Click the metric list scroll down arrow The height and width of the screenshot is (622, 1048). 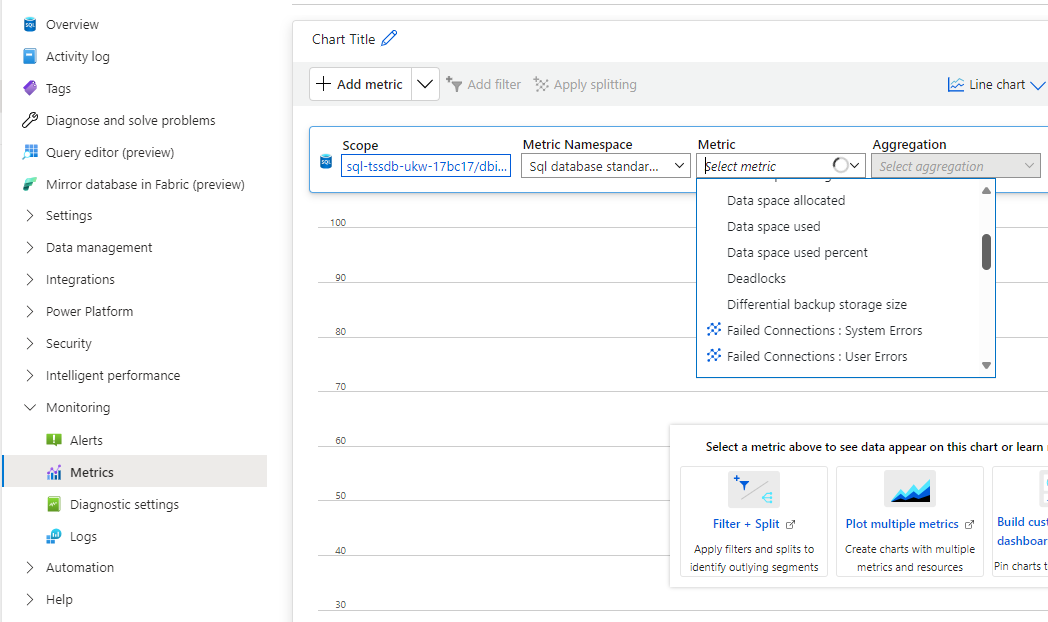pos(986,365)
